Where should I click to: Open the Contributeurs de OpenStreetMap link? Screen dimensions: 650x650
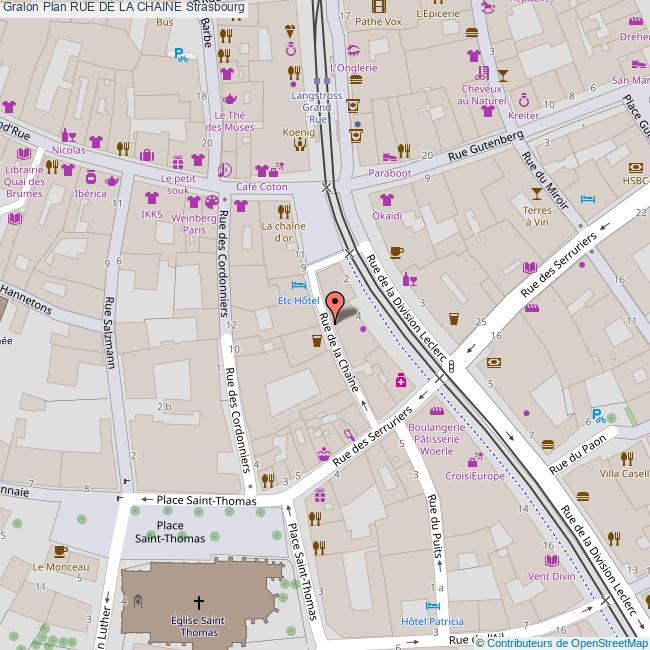568,642
